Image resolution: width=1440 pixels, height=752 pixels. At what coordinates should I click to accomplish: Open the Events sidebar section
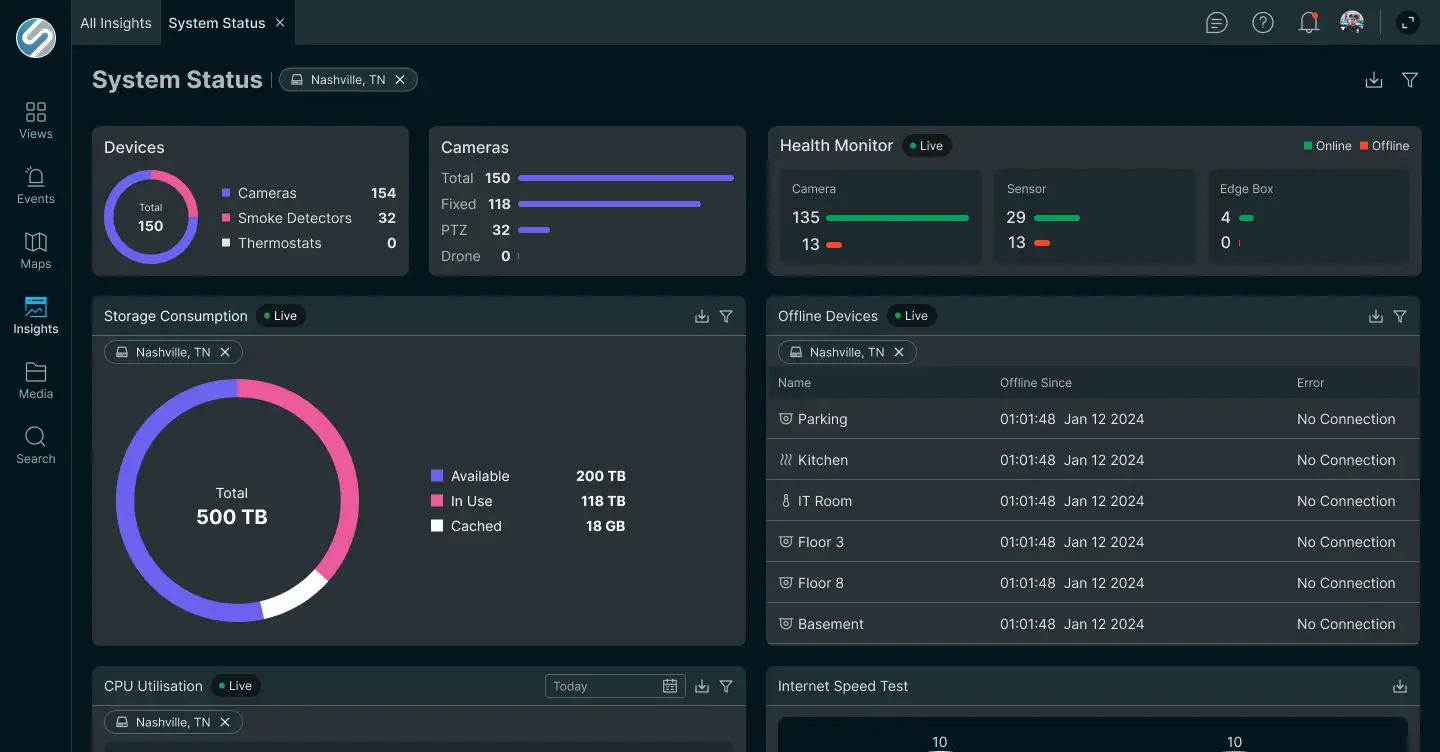pos(36,185)
